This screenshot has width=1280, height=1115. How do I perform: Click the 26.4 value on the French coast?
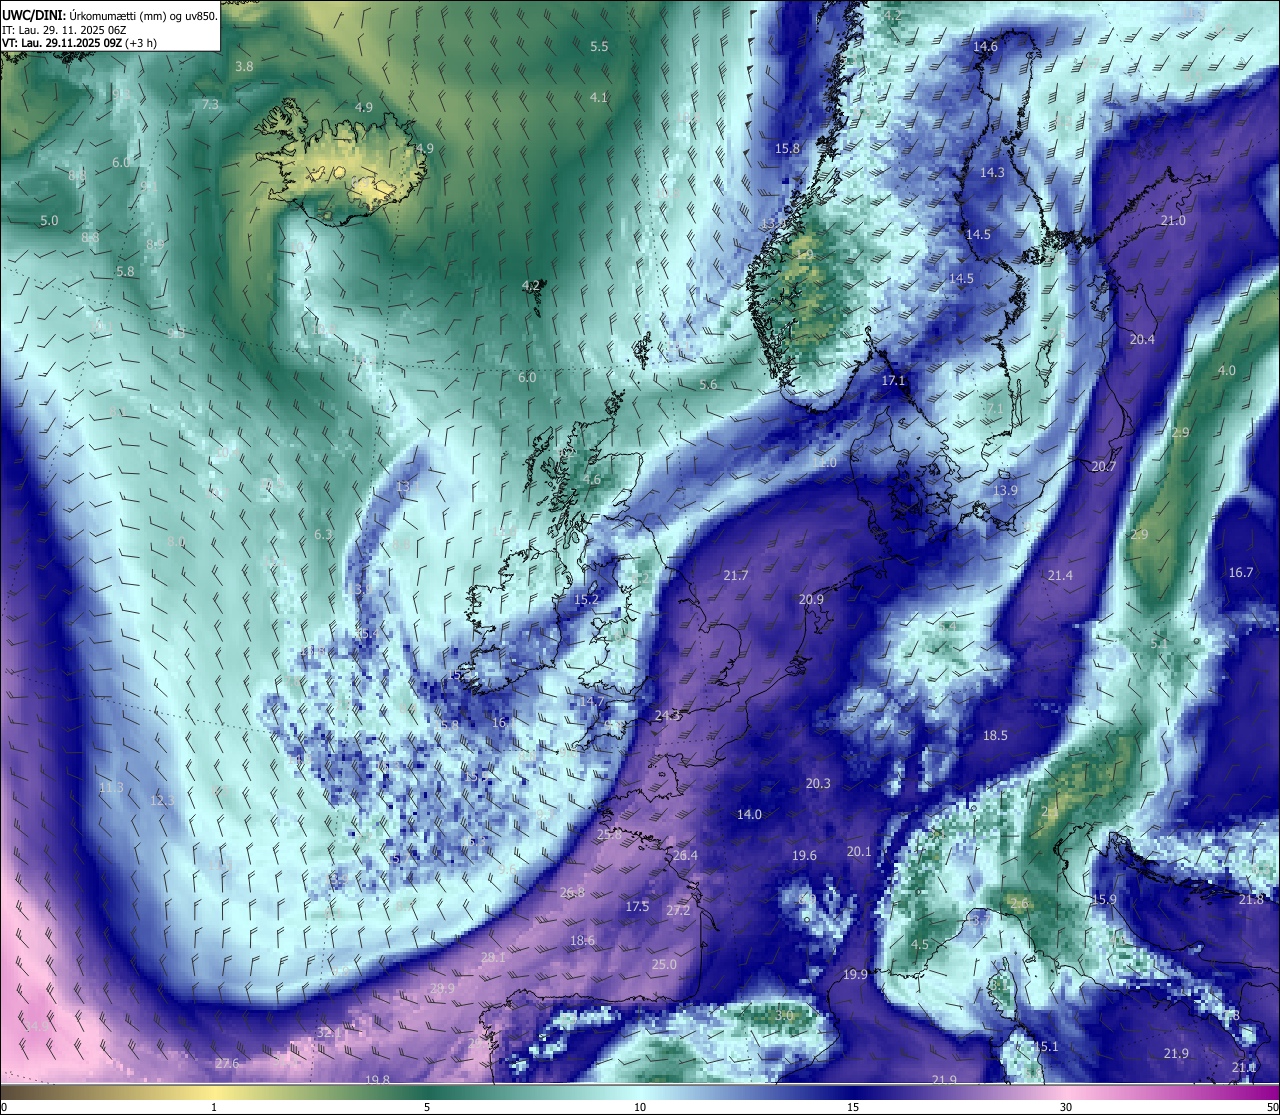tap(685, 856)
